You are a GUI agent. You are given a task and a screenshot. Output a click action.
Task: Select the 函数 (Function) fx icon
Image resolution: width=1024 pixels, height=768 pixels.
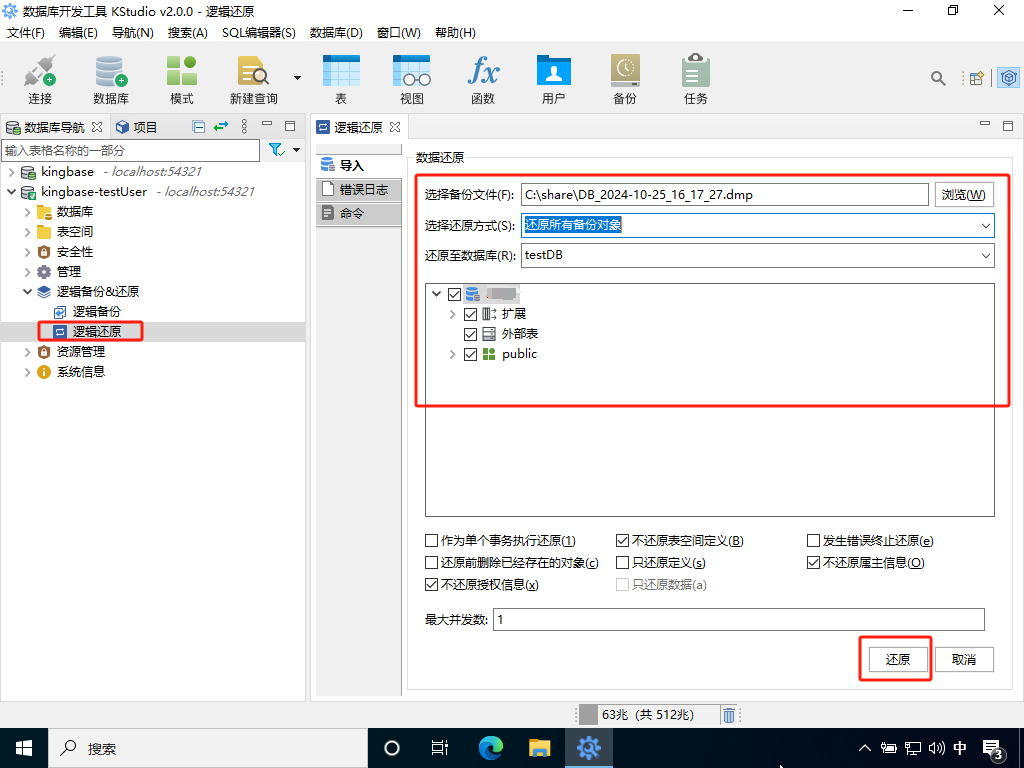coord(483,72)
